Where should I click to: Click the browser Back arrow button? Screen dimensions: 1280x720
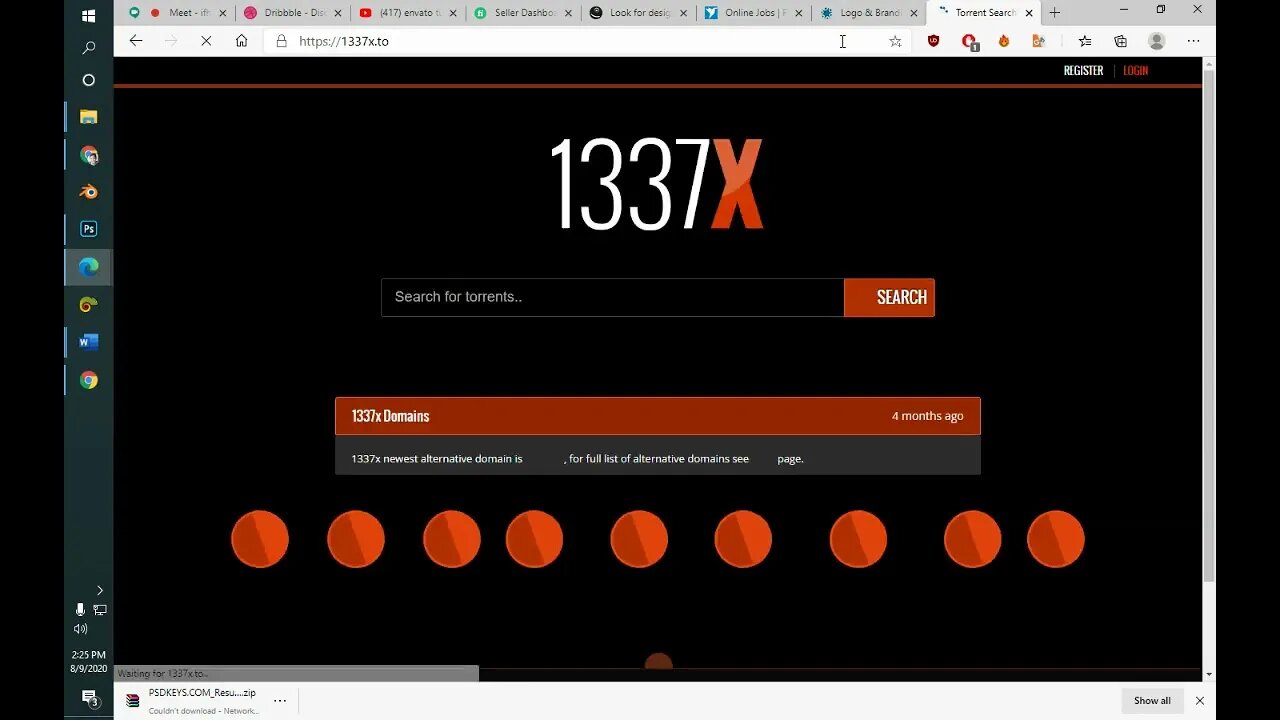point(136,41)
